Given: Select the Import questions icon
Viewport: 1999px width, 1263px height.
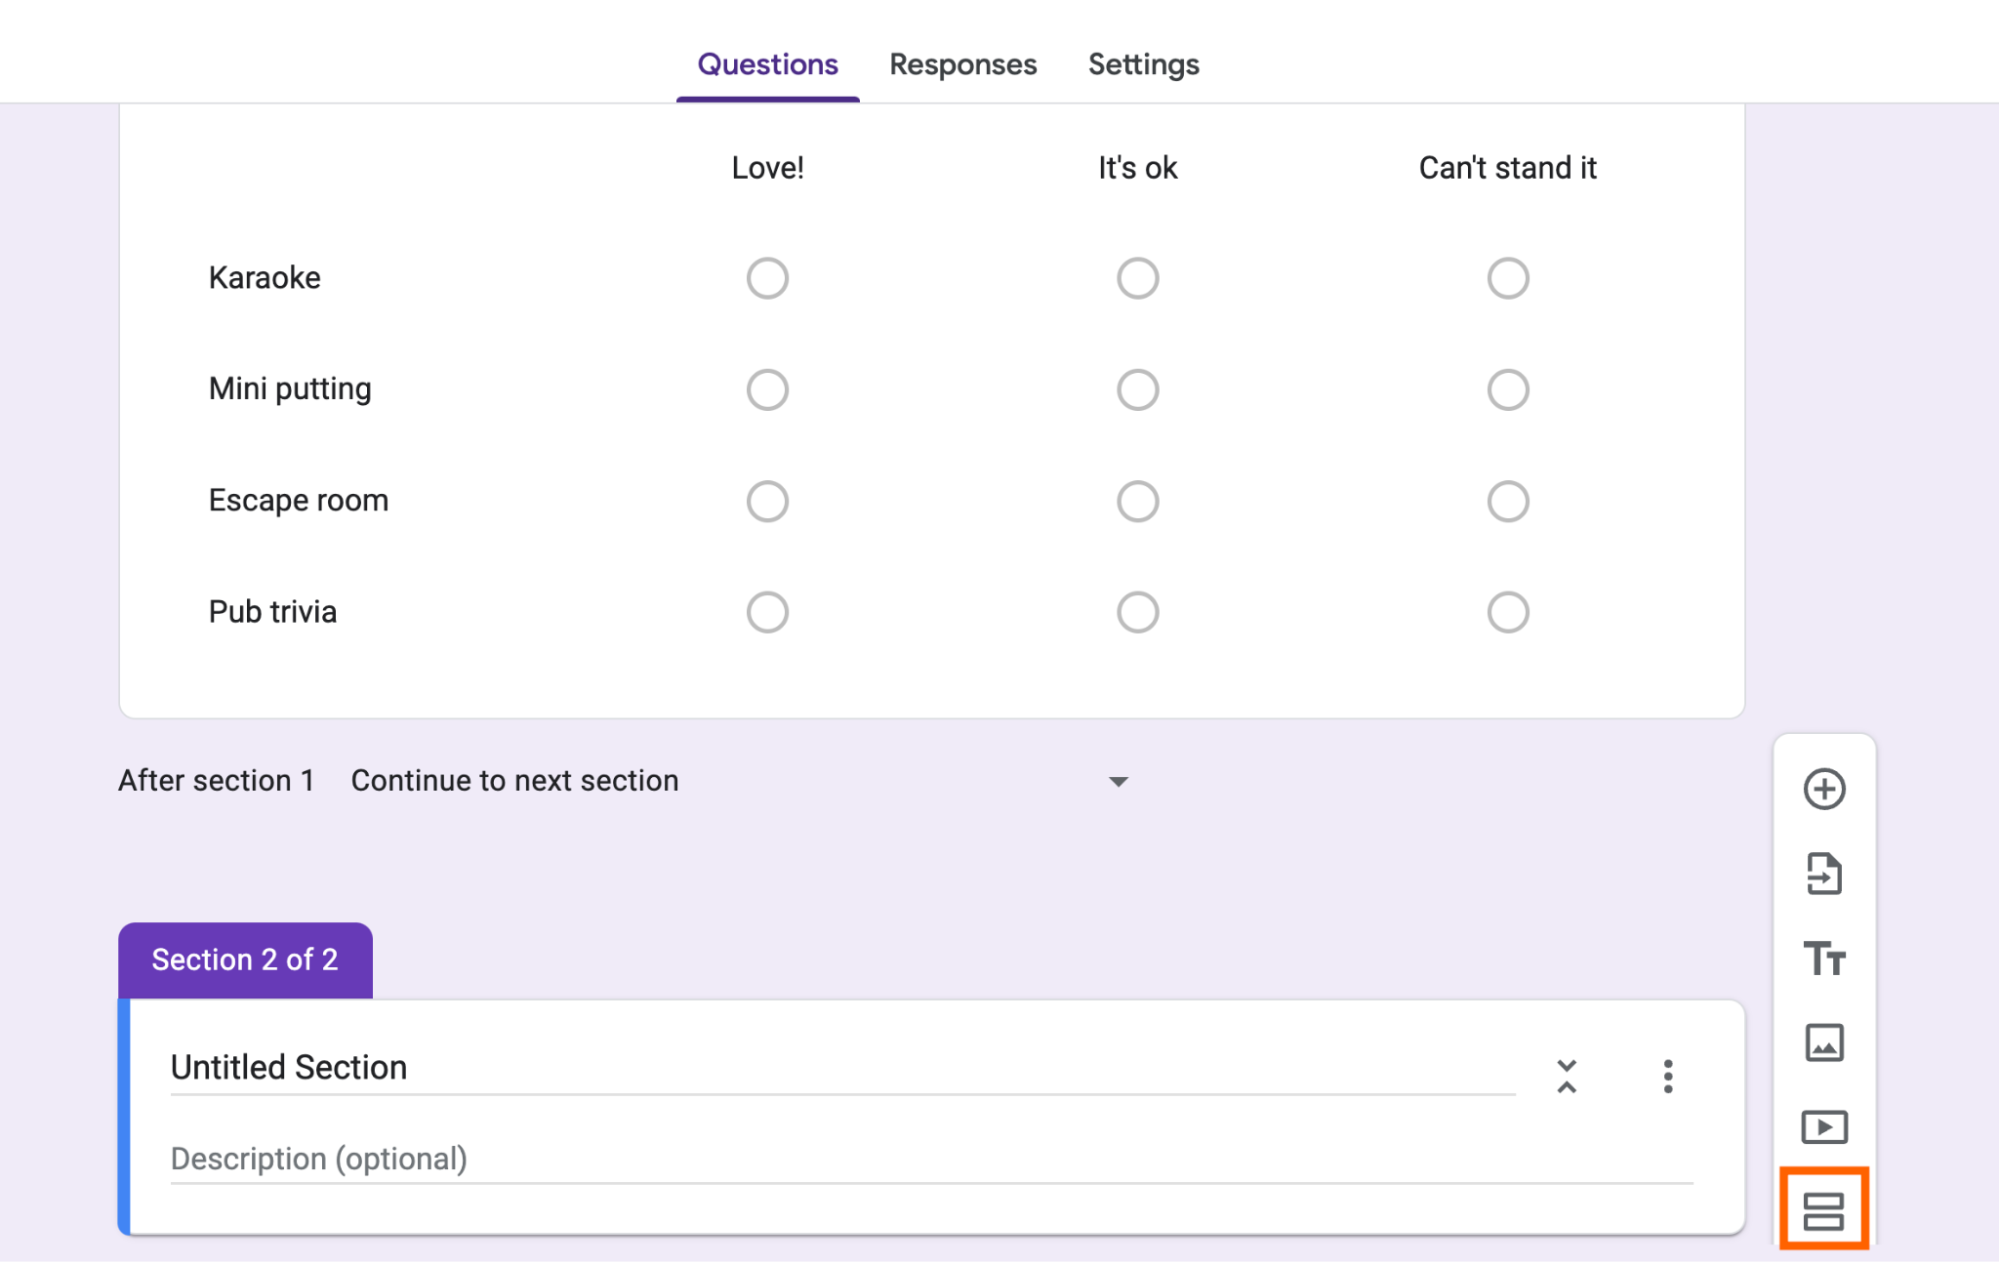Looking at the screenshot, I should click(x=1827, y=875).
